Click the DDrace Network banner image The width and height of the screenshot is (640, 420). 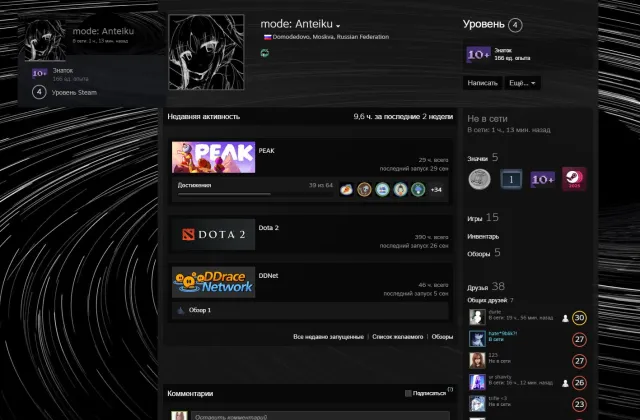point(213,282)
